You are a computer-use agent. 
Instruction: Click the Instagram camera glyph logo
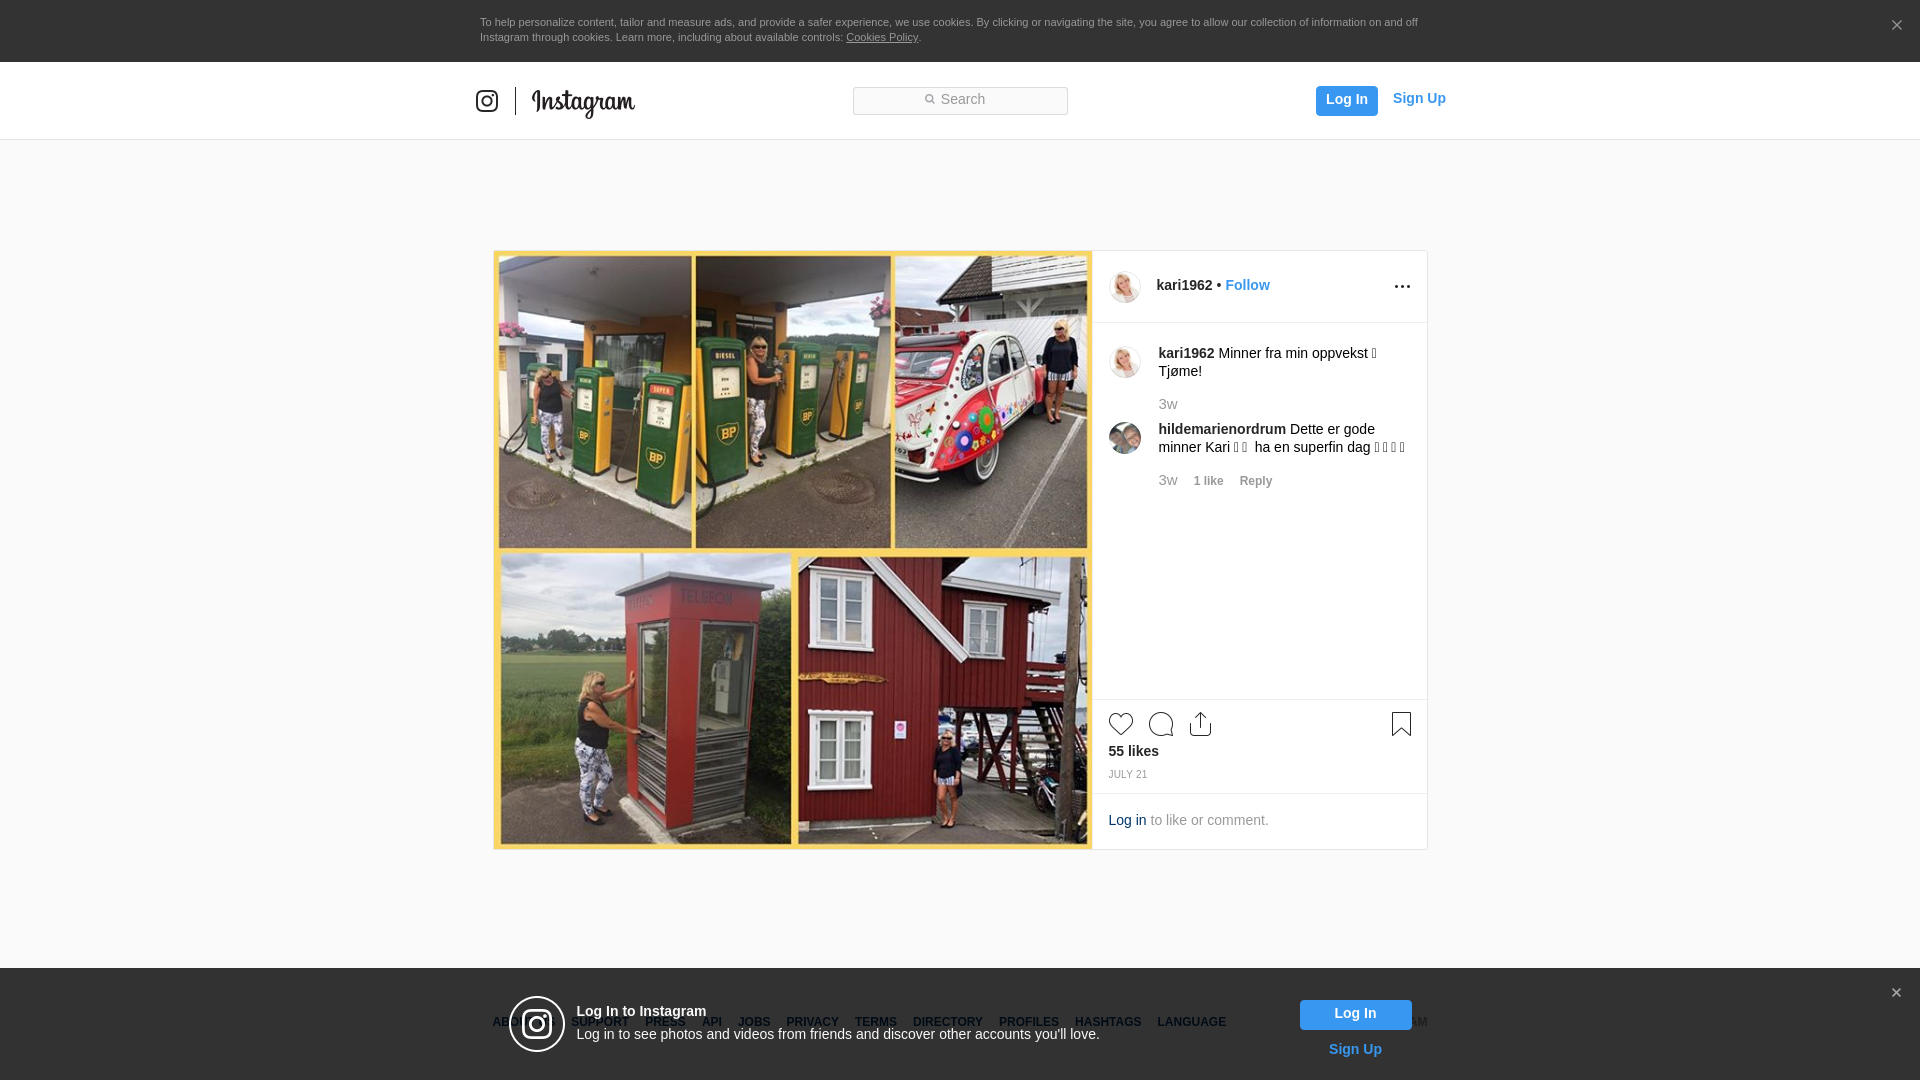[x=487, y=101]
